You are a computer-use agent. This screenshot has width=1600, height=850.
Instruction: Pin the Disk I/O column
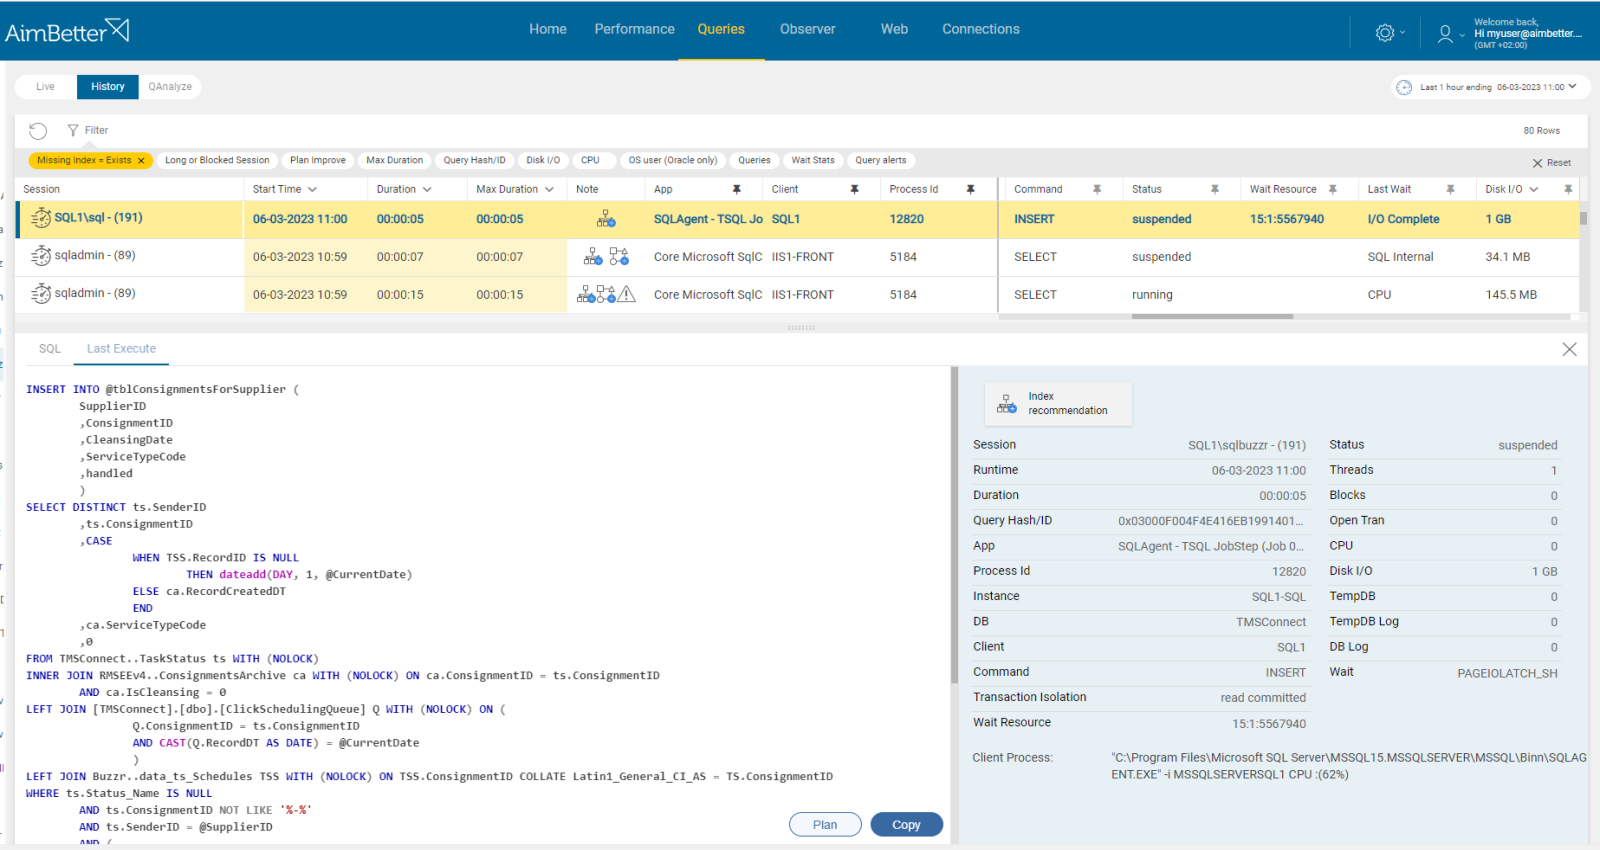1568,189
